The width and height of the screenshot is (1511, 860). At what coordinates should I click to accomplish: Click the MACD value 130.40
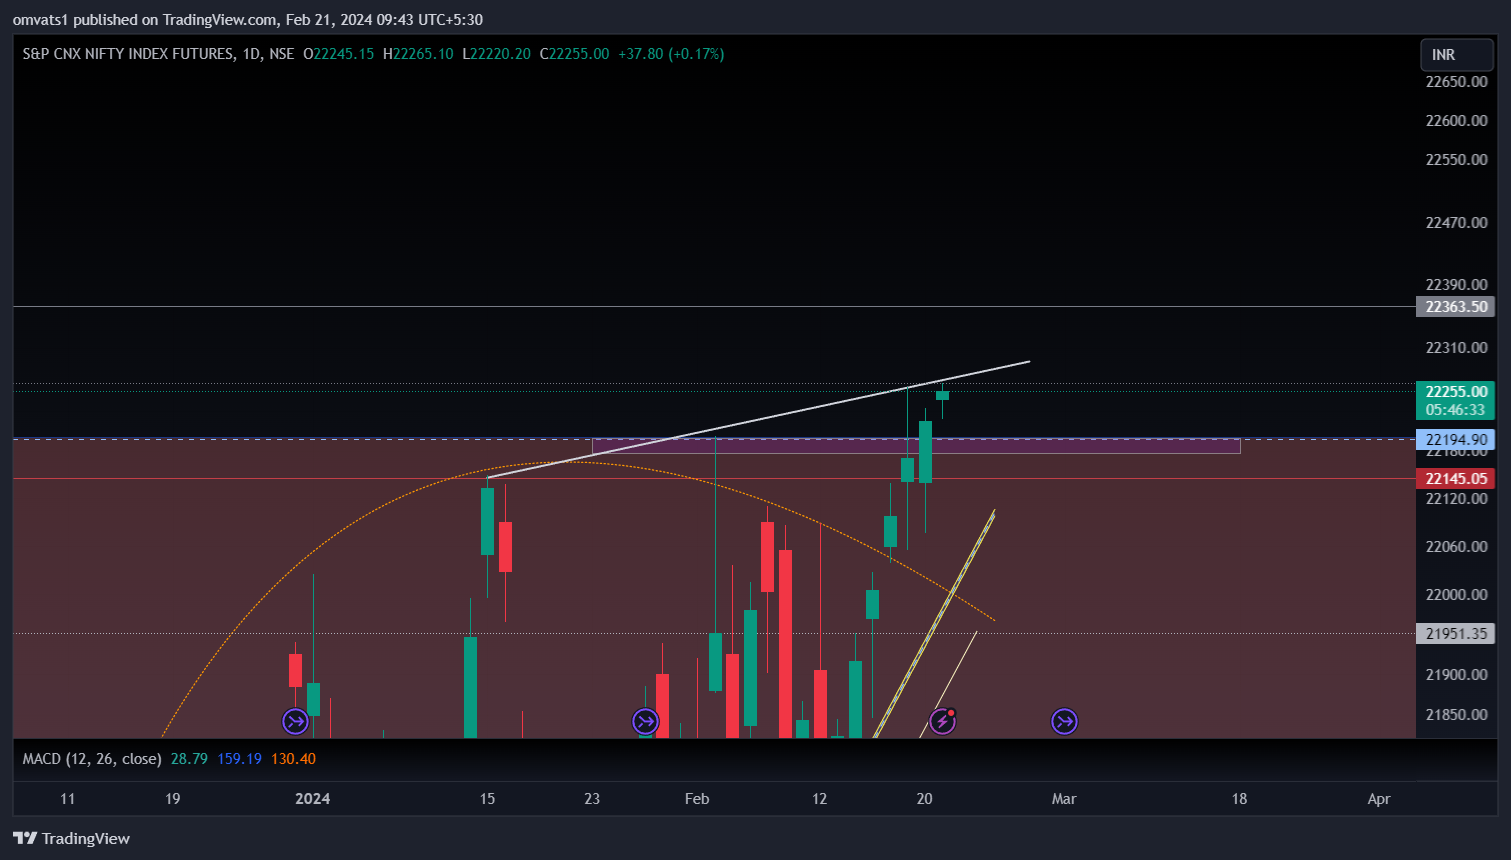pos(293,759)
